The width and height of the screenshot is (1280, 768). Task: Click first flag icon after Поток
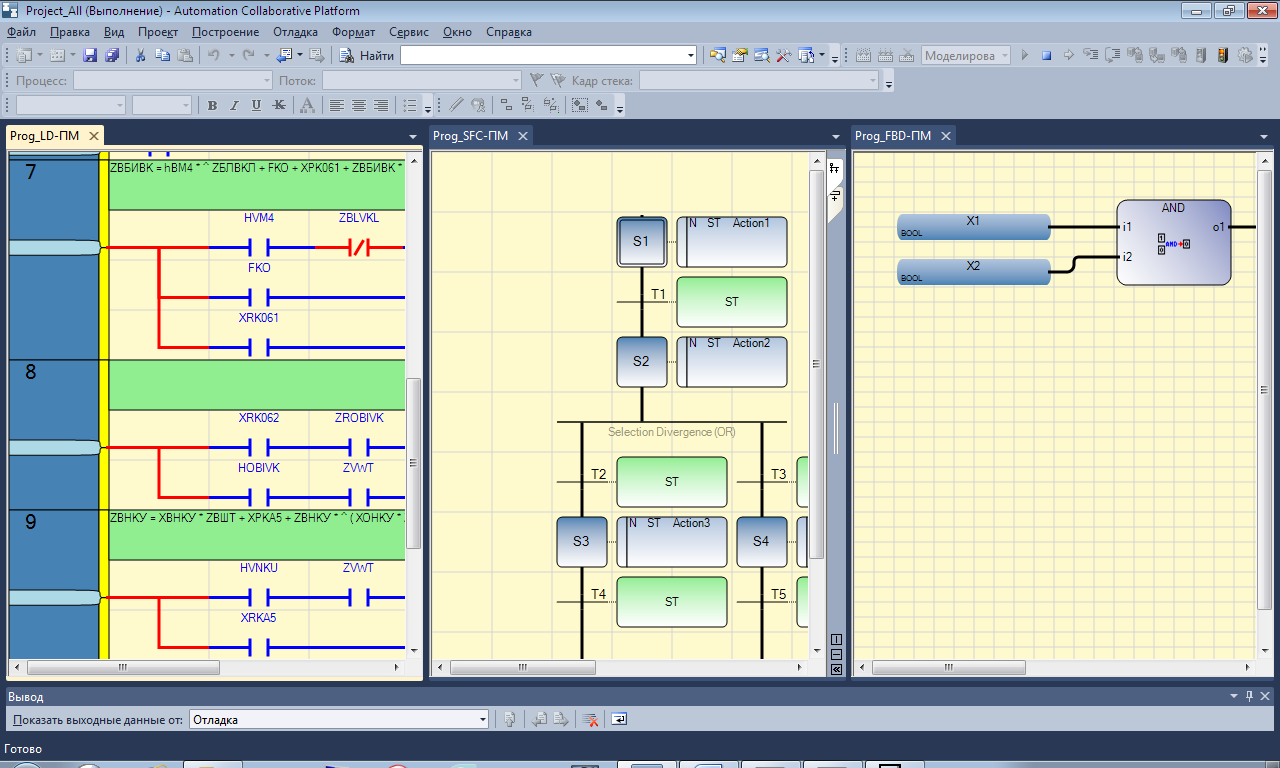[536, 80]
